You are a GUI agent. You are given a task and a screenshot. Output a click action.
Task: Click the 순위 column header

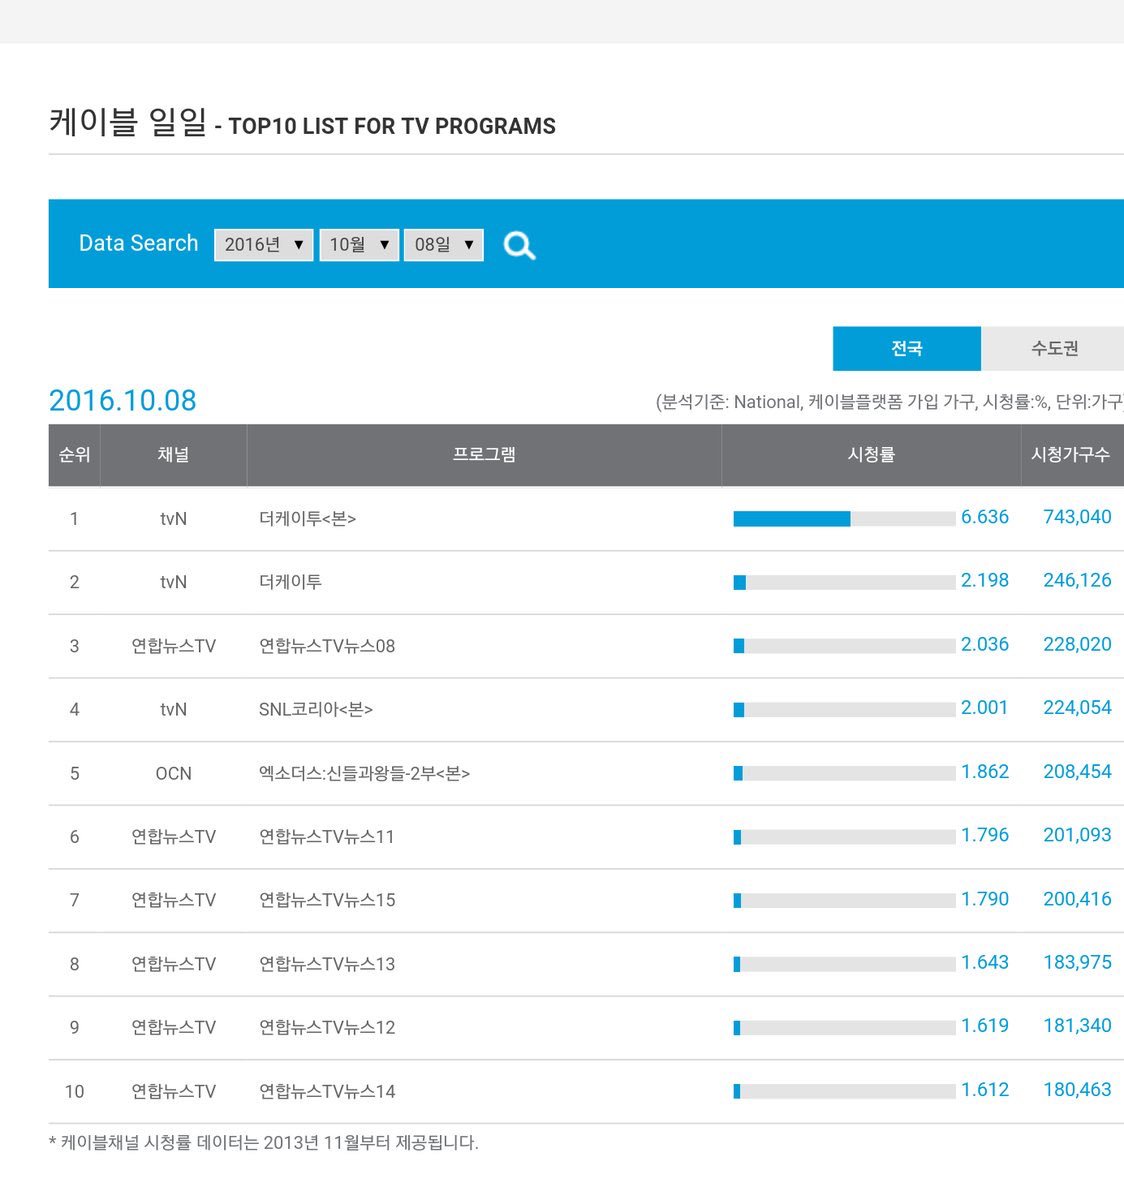(x=74, y=455)
